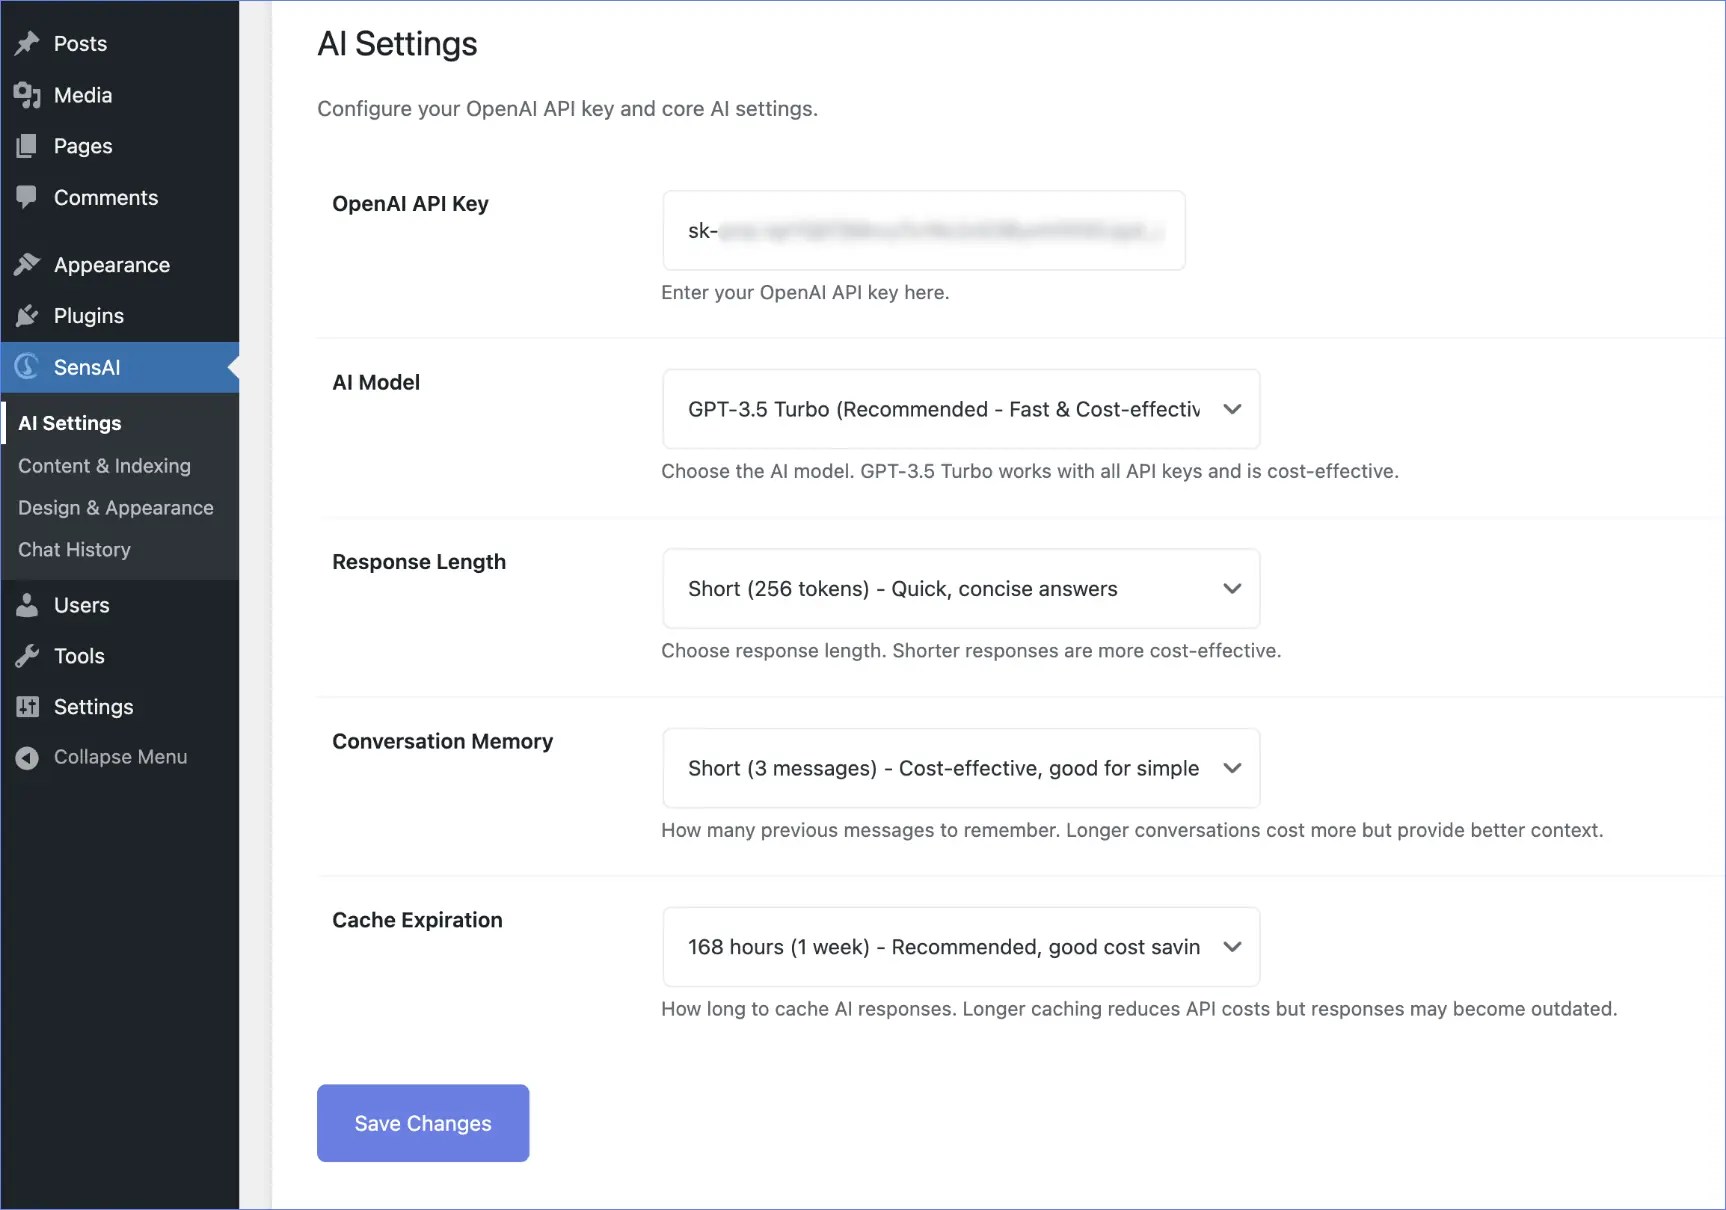Click the Settings menu label
Screen dimensions: 1726x1210
(94, 707)
